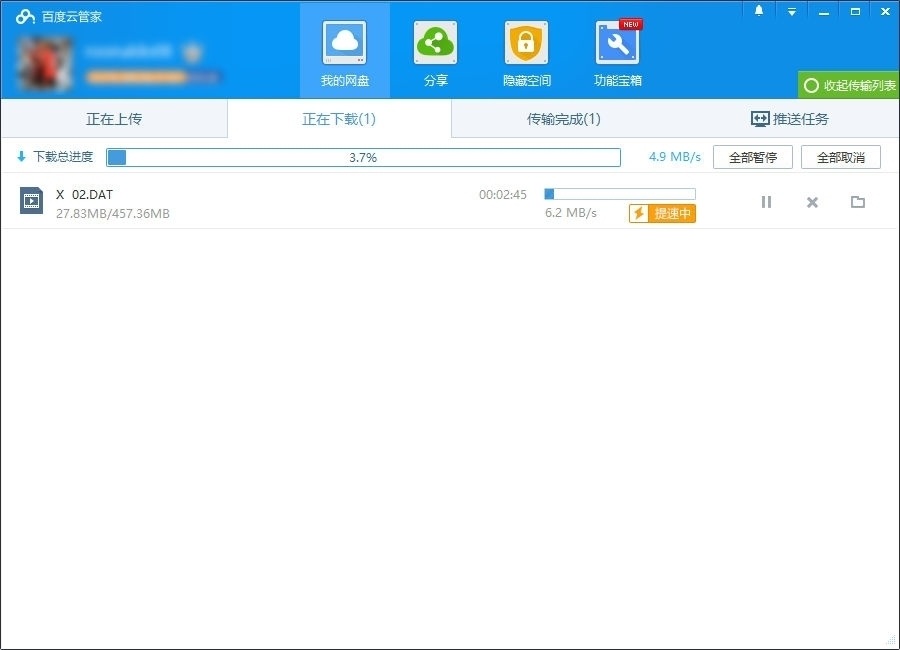The image size is (900, 650).
Task: Open the dropdown arrow in title bar
Action: pos(791,11)
